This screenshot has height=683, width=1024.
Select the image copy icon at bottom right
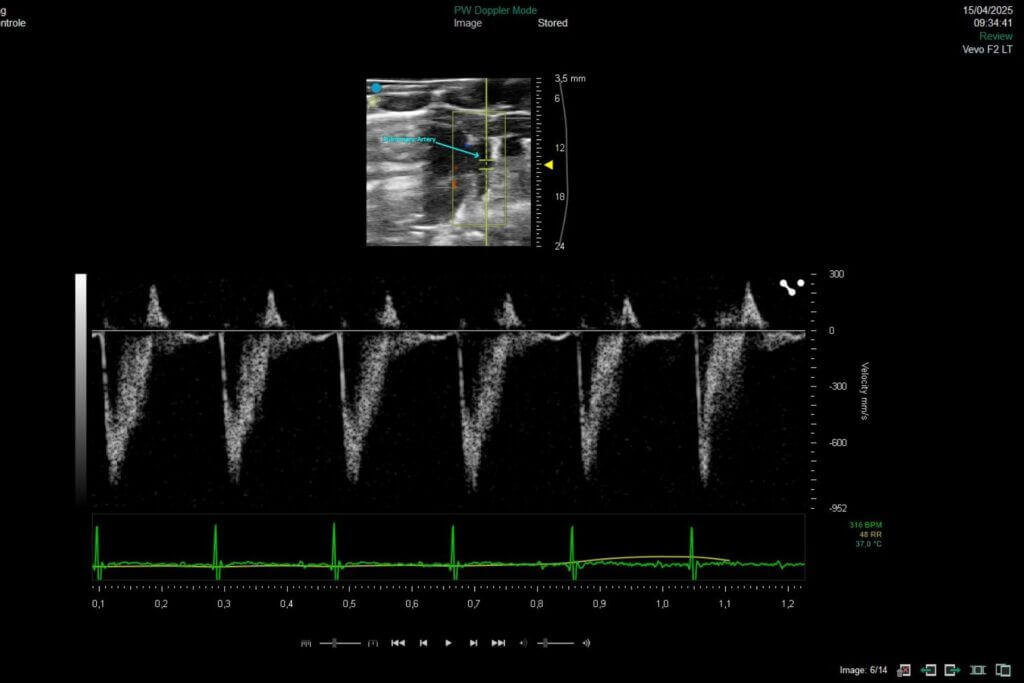[1002, 669]
